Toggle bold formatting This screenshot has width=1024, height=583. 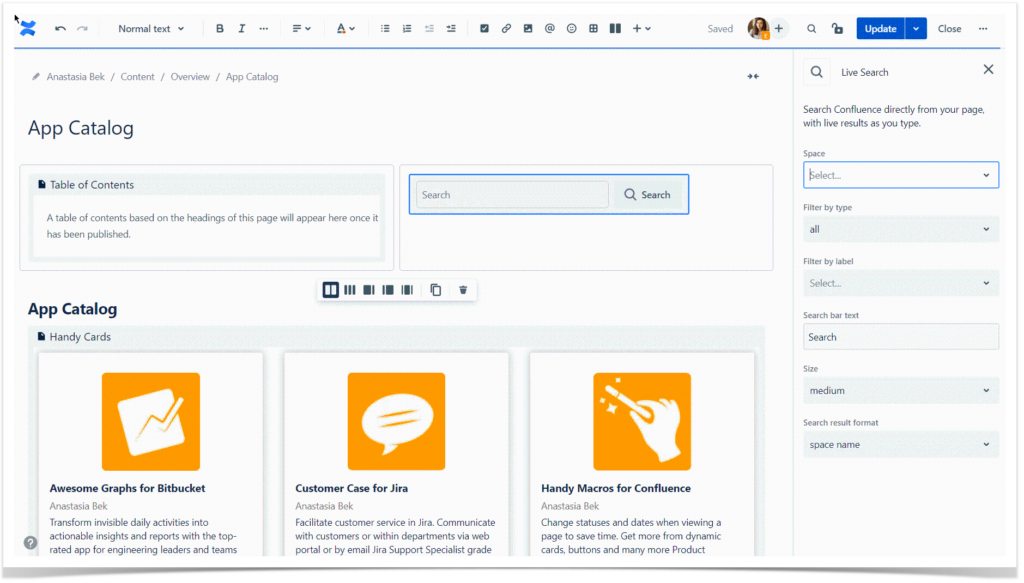(x=219, y=28)
